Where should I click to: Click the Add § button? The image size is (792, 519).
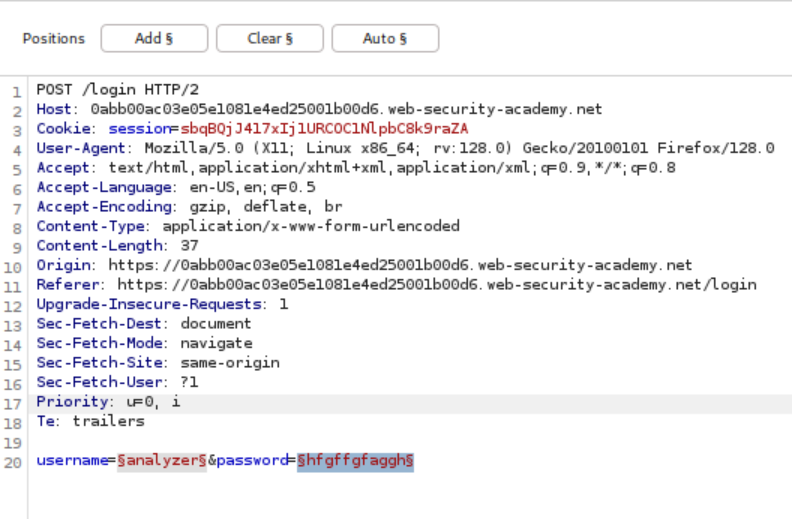coord(154,38)
